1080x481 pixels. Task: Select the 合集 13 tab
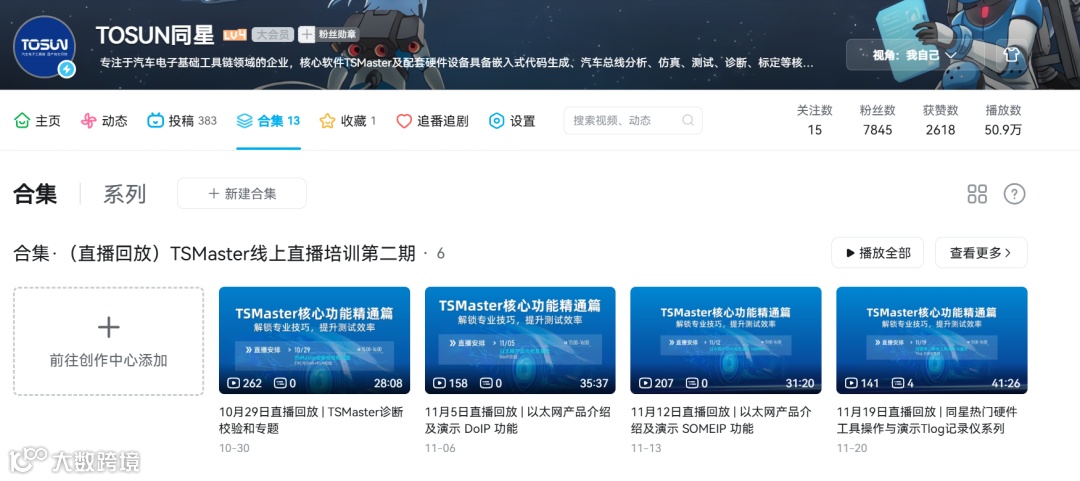pos(268,121)
